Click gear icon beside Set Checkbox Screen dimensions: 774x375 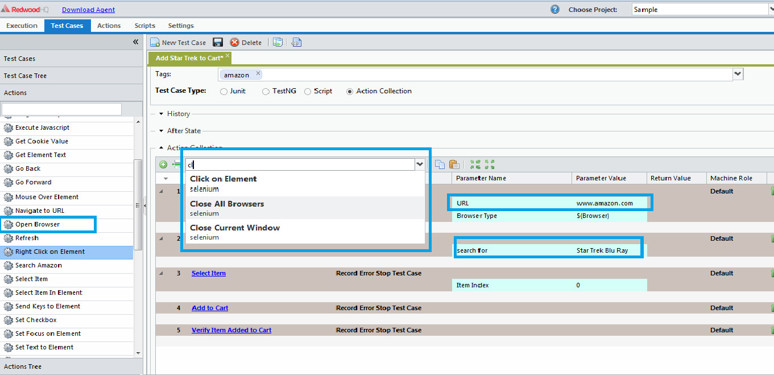(8, 320)
